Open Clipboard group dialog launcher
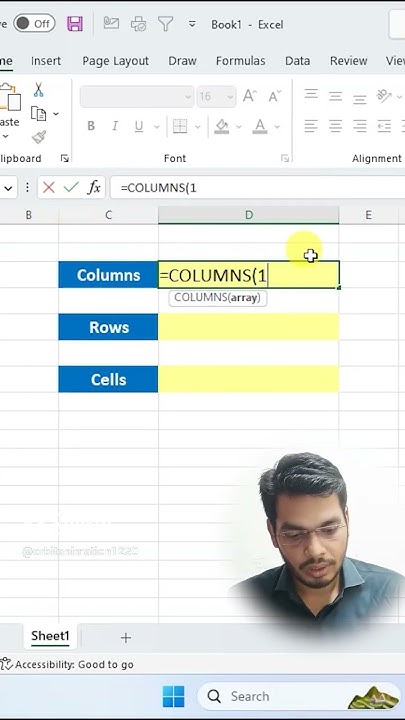The width and height of the screenshot is (405, 720). (x=64, y=158)
